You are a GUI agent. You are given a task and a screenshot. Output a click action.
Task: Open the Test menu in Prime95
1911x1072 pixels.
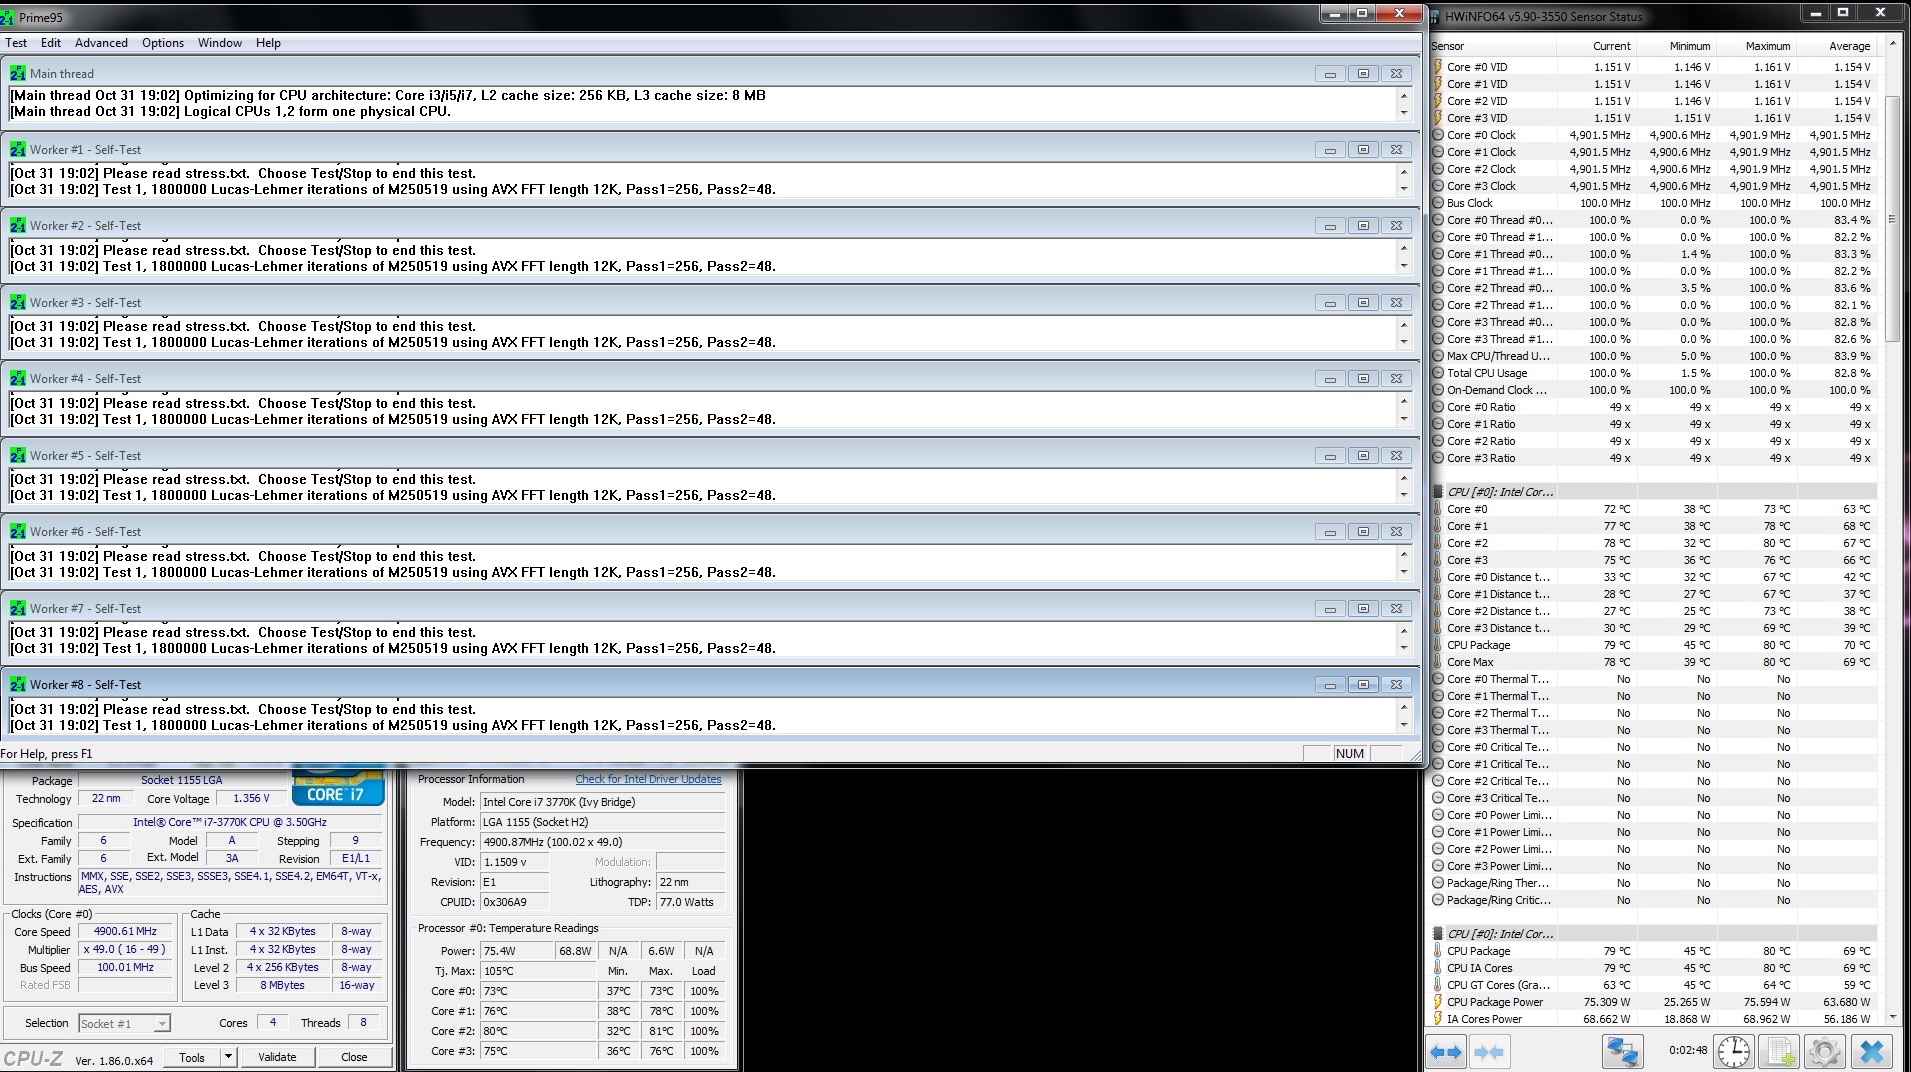16,43
